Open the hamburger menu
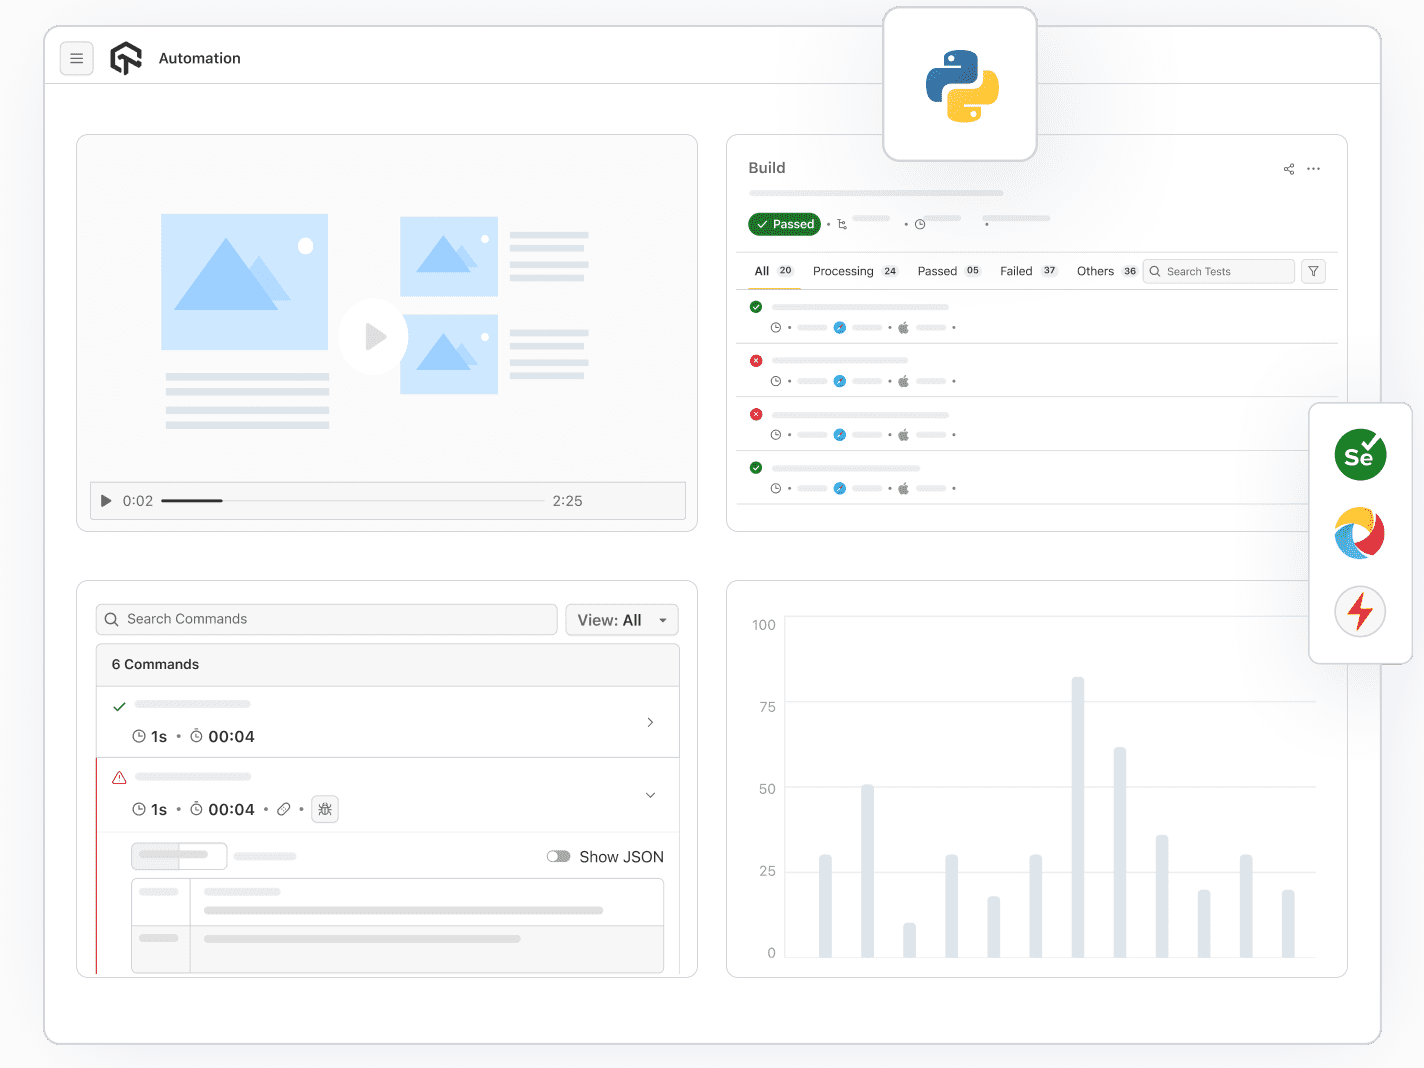This screenshot has height=1068, width=1424. 77,59
